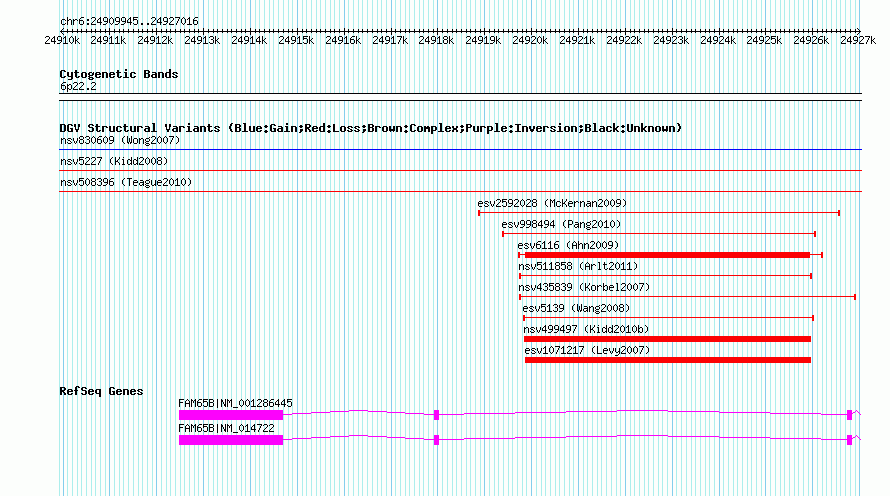Click the Cytogenetic Bands track heading

pyautogui.click(x=119, y=74)
